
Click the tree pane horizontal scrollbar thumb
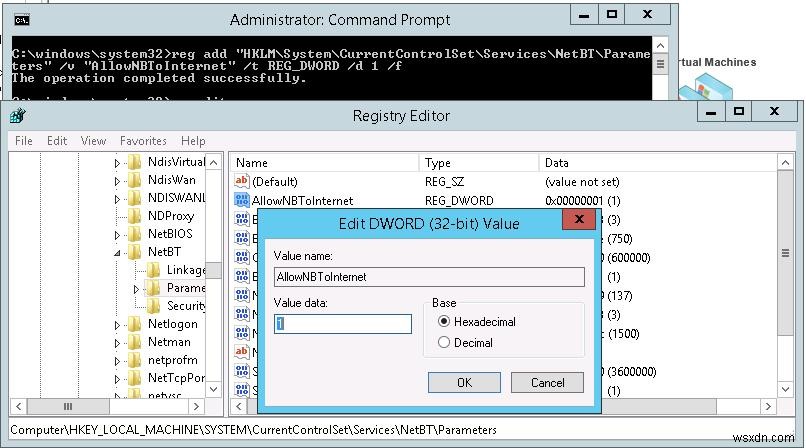click(68, 406)
